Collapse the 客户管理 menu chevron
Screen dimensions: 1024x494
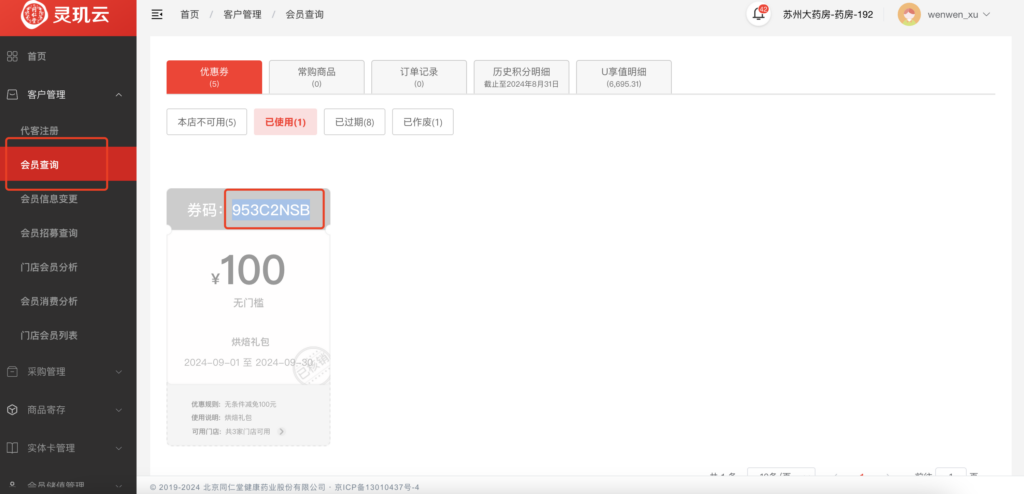point(119,95)
